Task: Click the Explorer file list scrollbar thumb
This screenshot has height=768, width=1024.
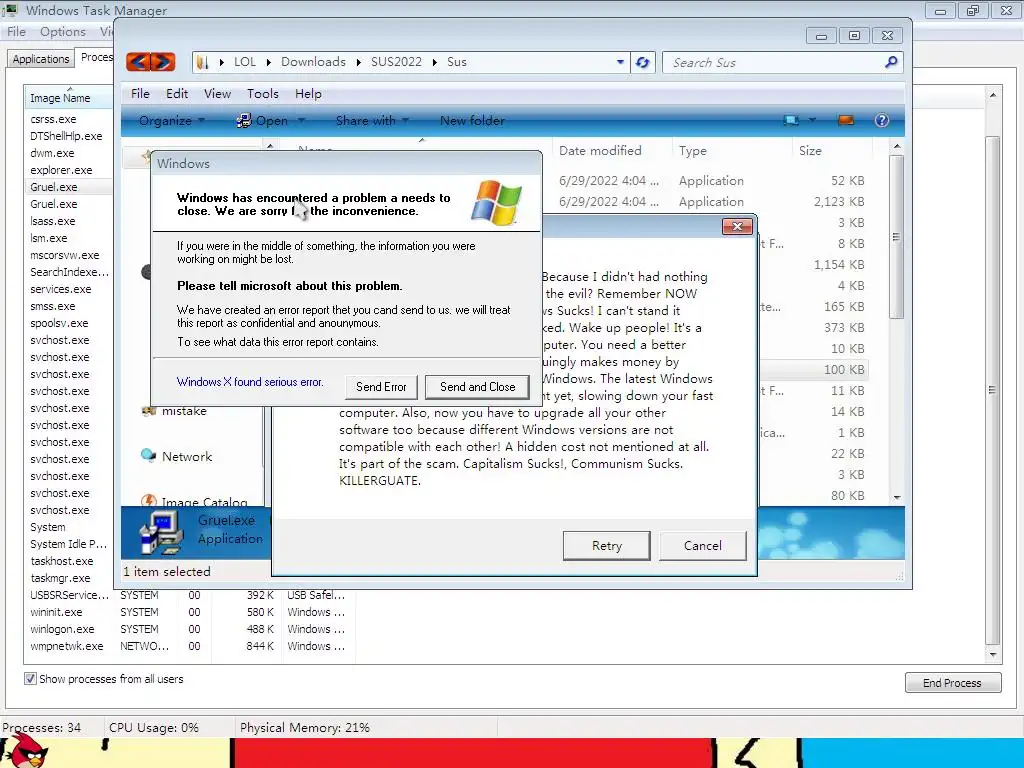Action: click(x=897, y=236)
